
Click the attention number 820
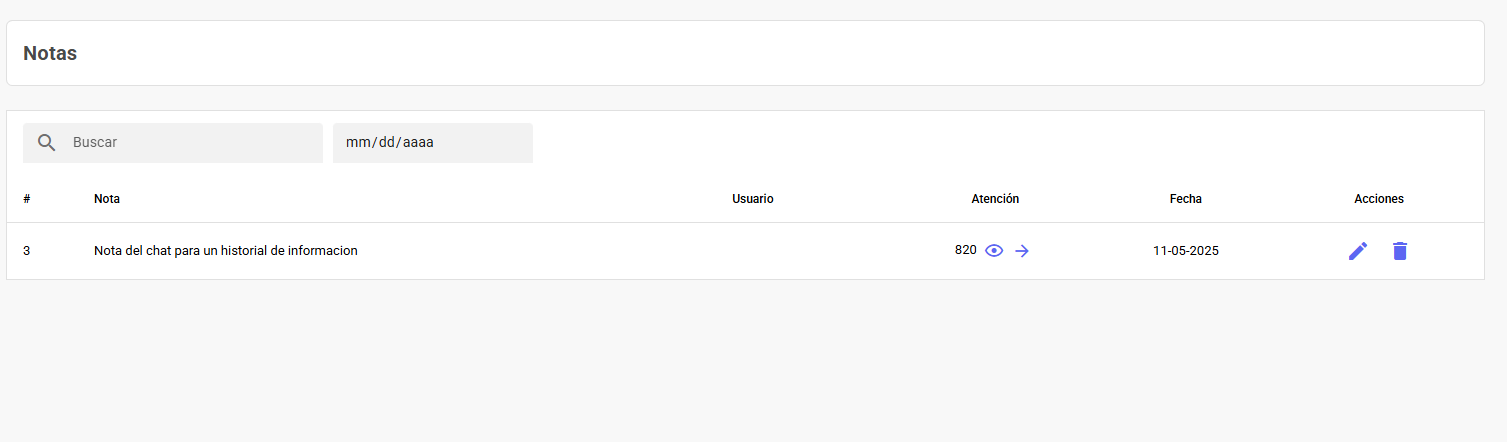(966, 250)
